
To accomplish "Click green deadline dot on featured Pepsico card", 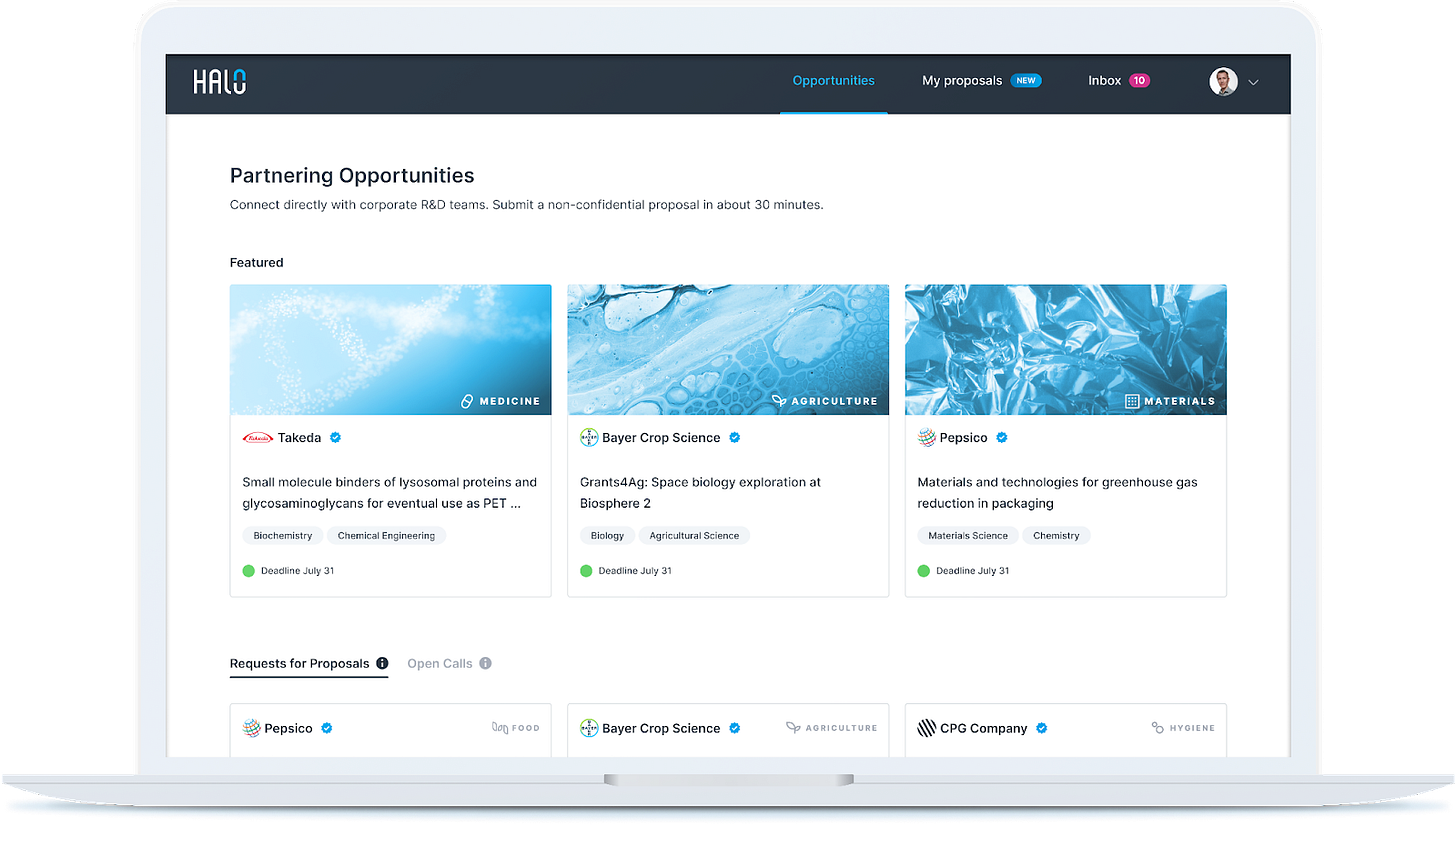I will click(924, 571).
